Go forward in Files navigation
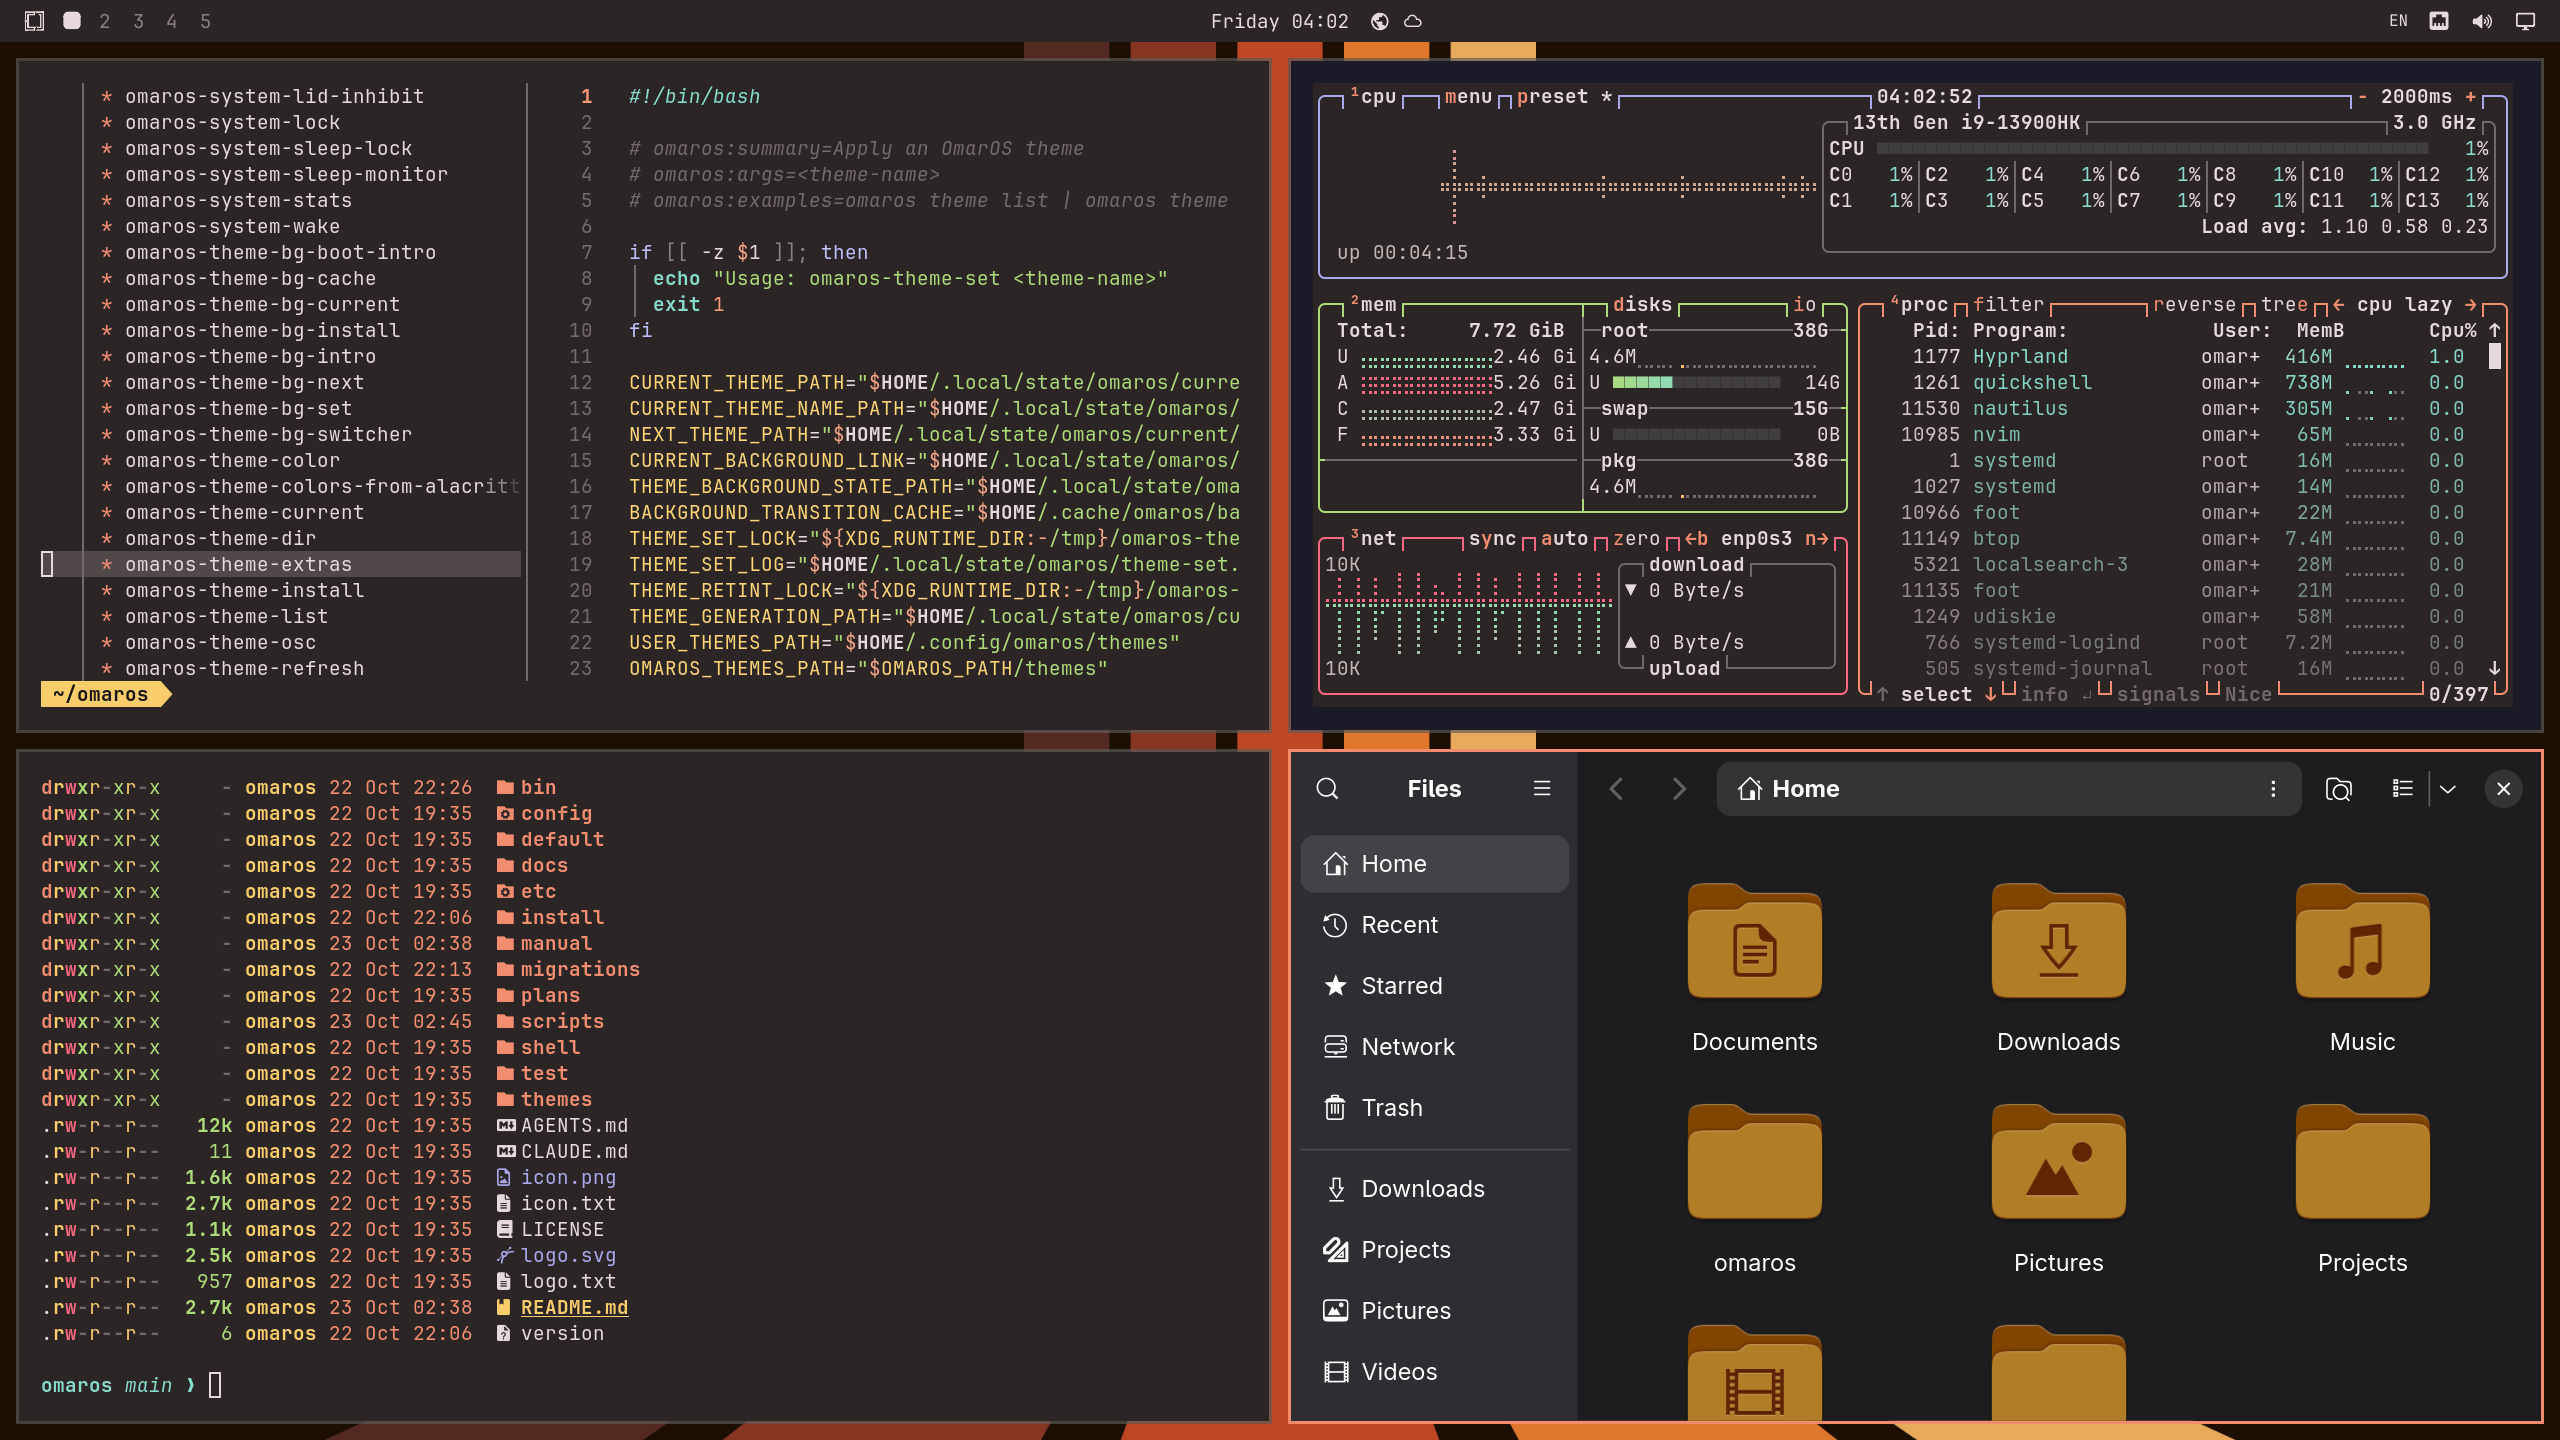The width and height of the screenshot is (2560, 1440). (x=1679, y=789)
